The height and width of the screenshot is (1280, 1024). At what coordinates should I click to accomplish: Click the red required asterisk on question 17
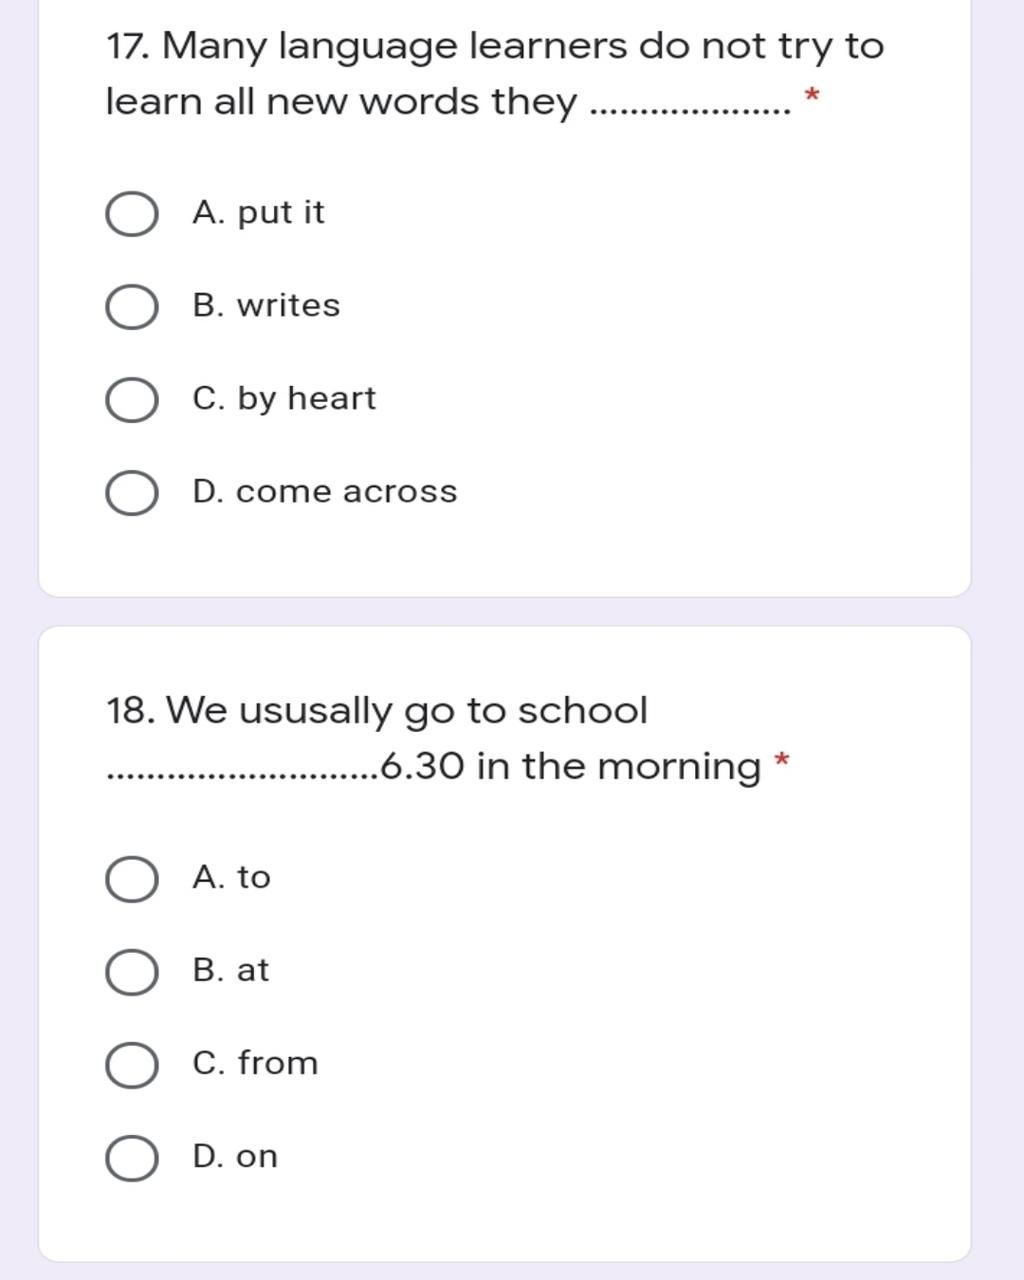pos(812,95)
